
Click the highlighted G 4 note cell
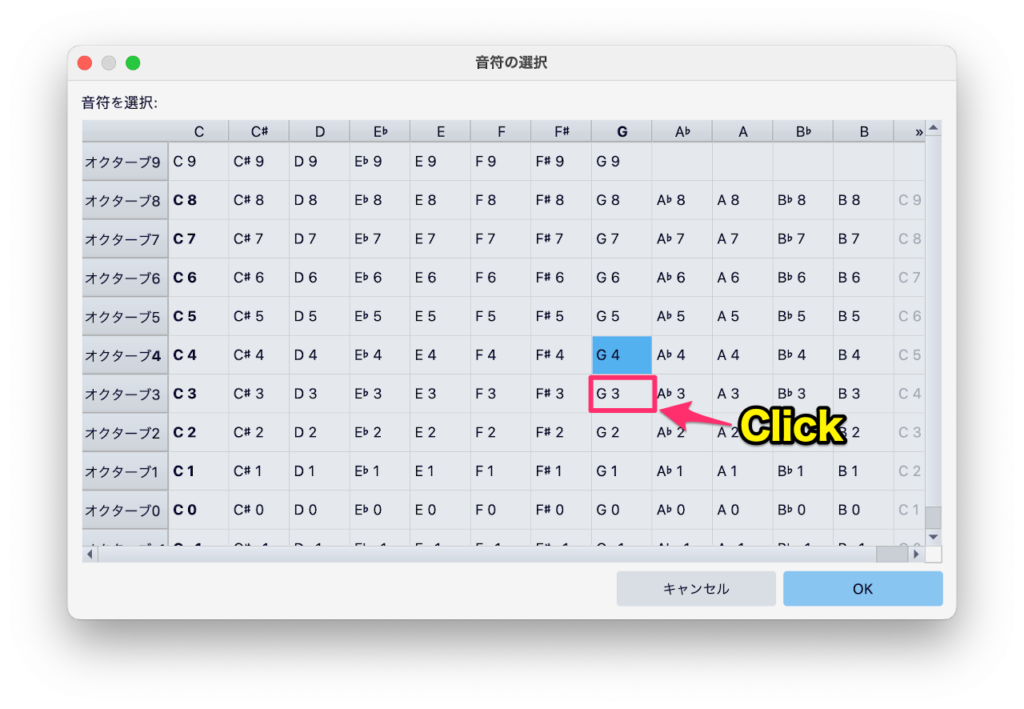[x=621, y=355]
